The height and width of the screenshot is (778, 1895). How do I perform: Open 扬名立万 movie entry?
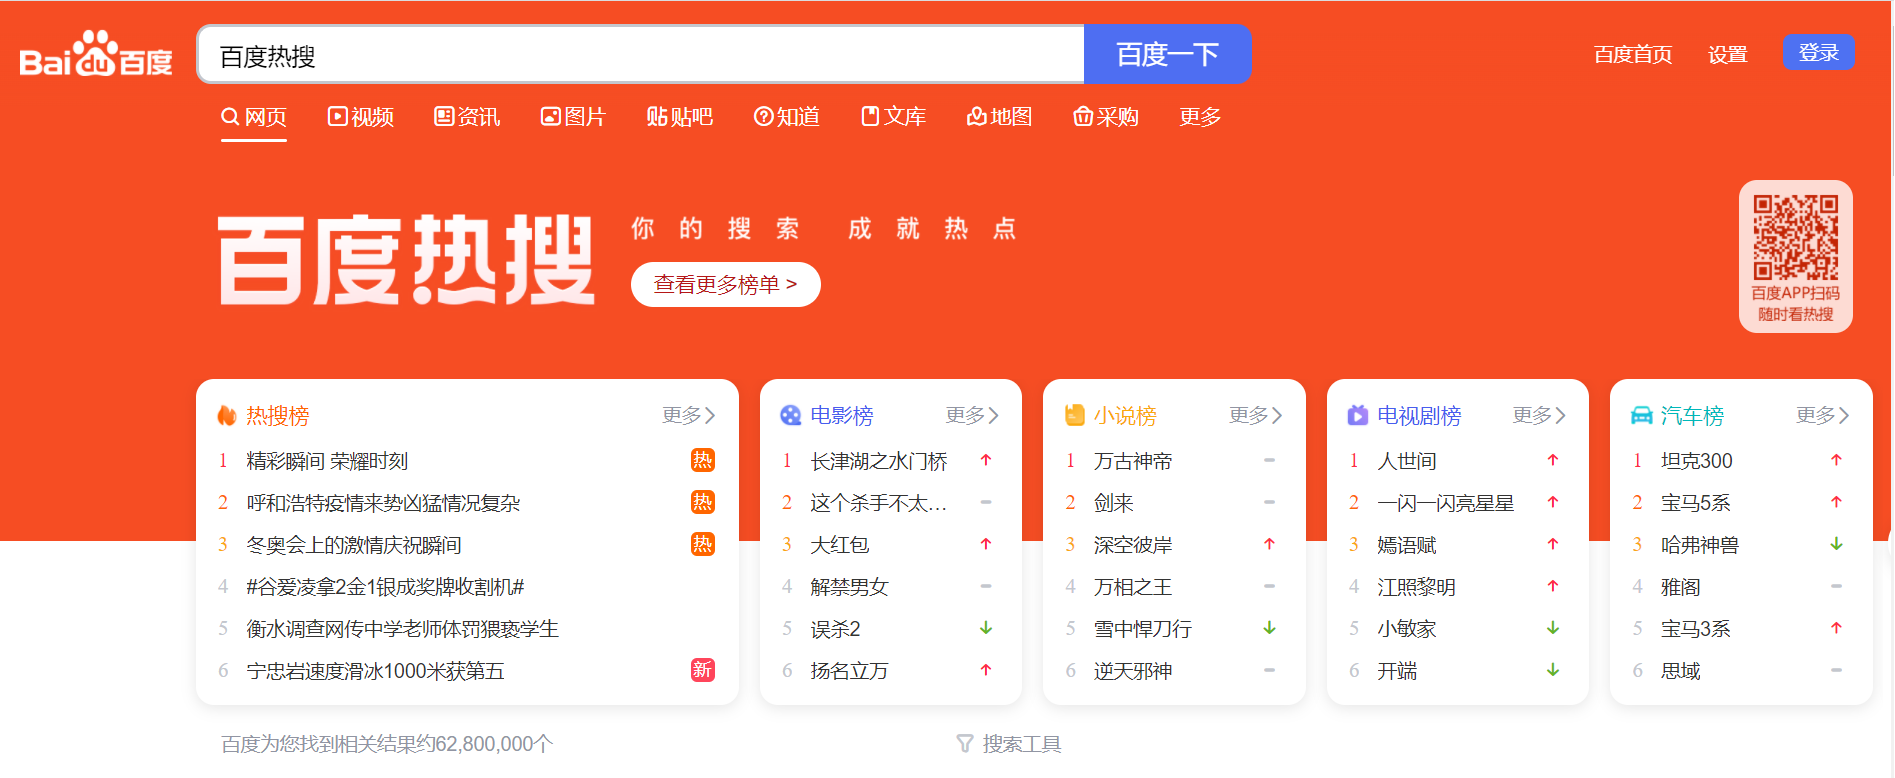pos(849,671)
